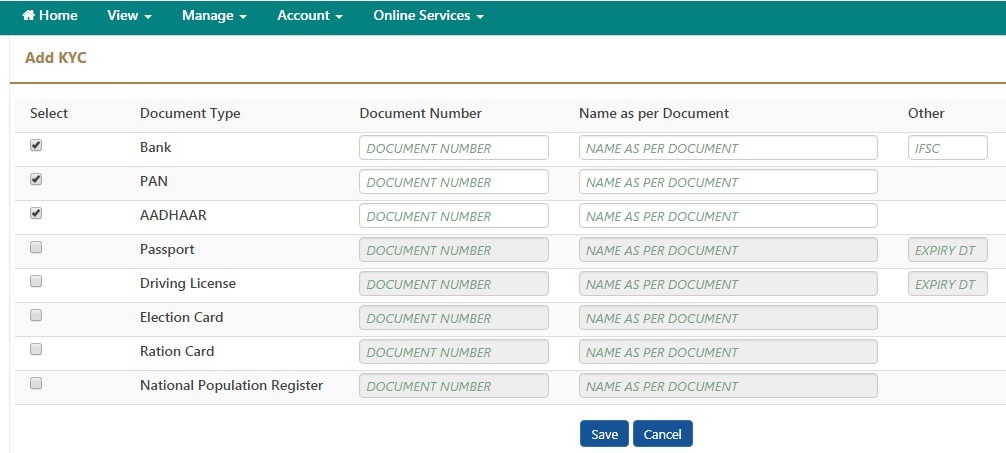Click the AADHAAR document type label
This screenshot has height=453, width=1006.
[173, 216]
